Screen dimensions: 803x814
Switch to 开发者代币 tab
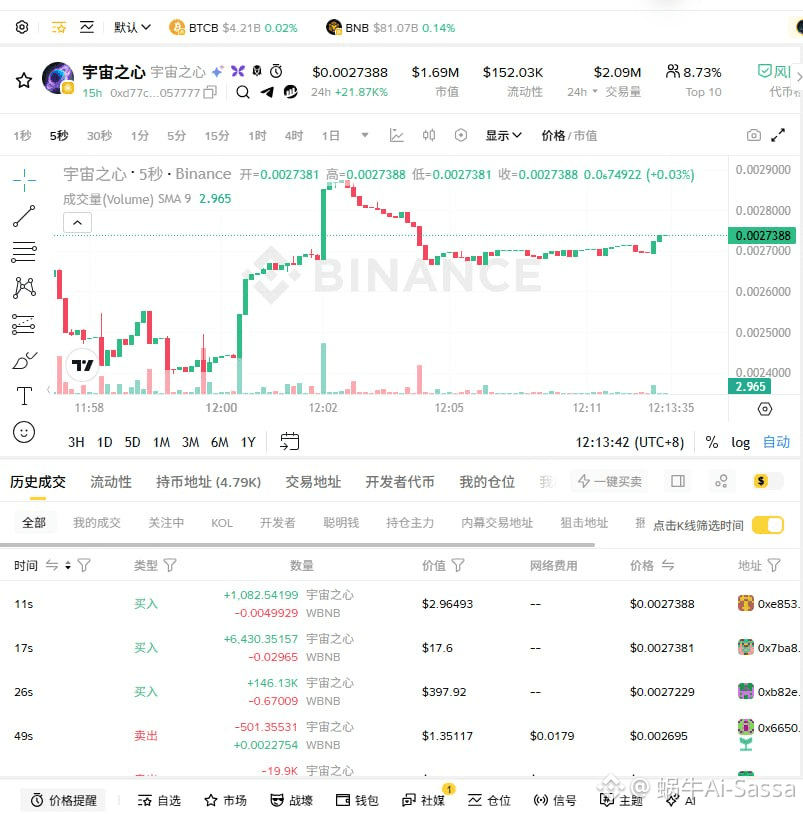click(400, 482)
